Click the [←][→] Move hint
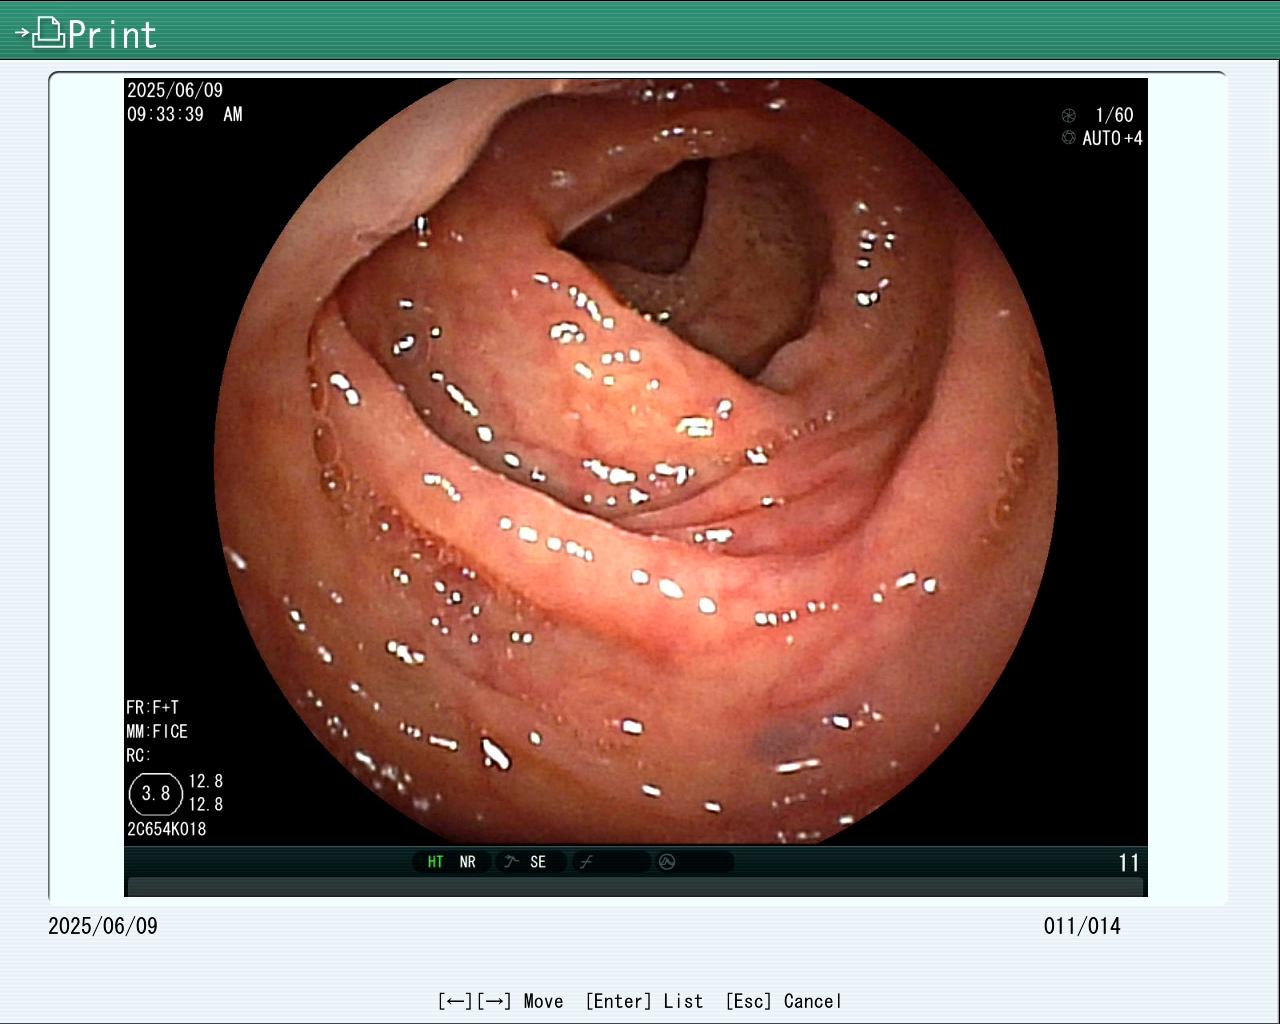The image size is (1280, 1024). (500, 1001)
